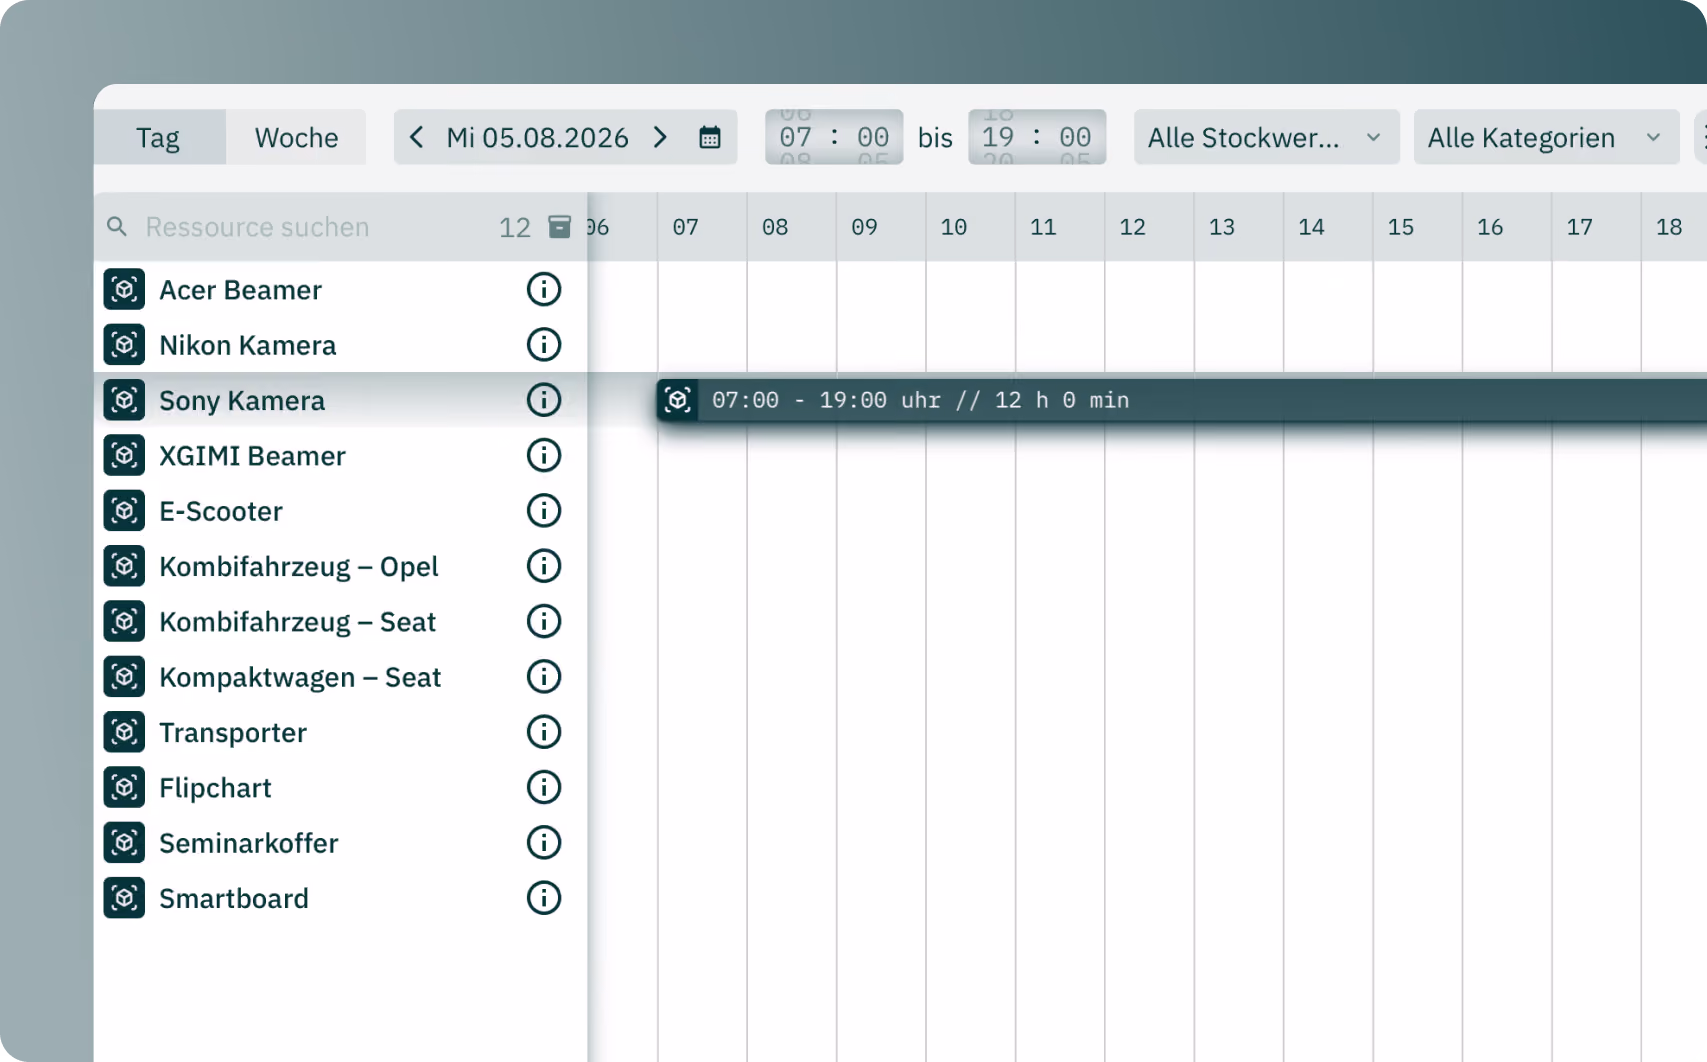Click the Smartboard info icon
This screenshot has width=1707, height=1062.
pos(544,898)
